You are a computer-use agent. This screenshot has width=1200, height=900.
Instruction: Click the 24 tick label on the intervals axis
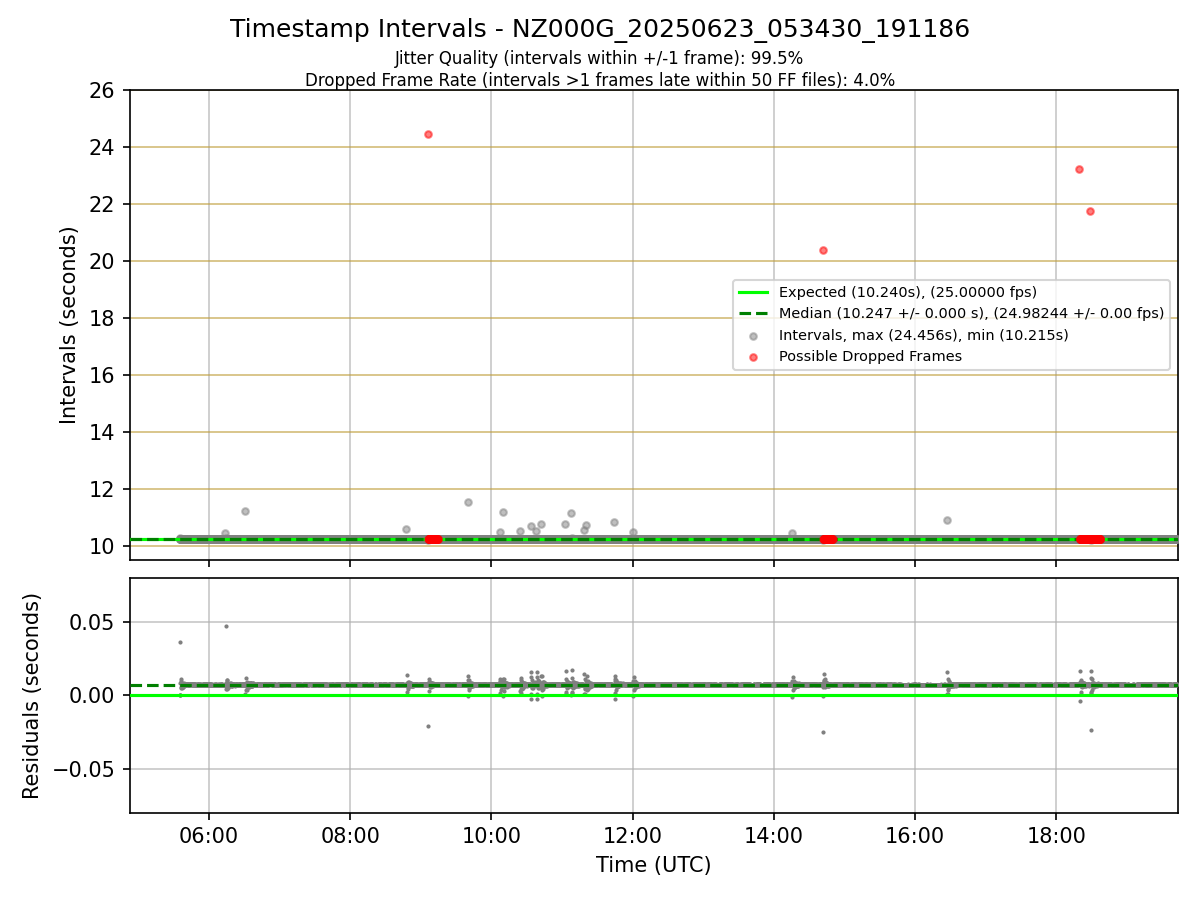click(104, 147)
